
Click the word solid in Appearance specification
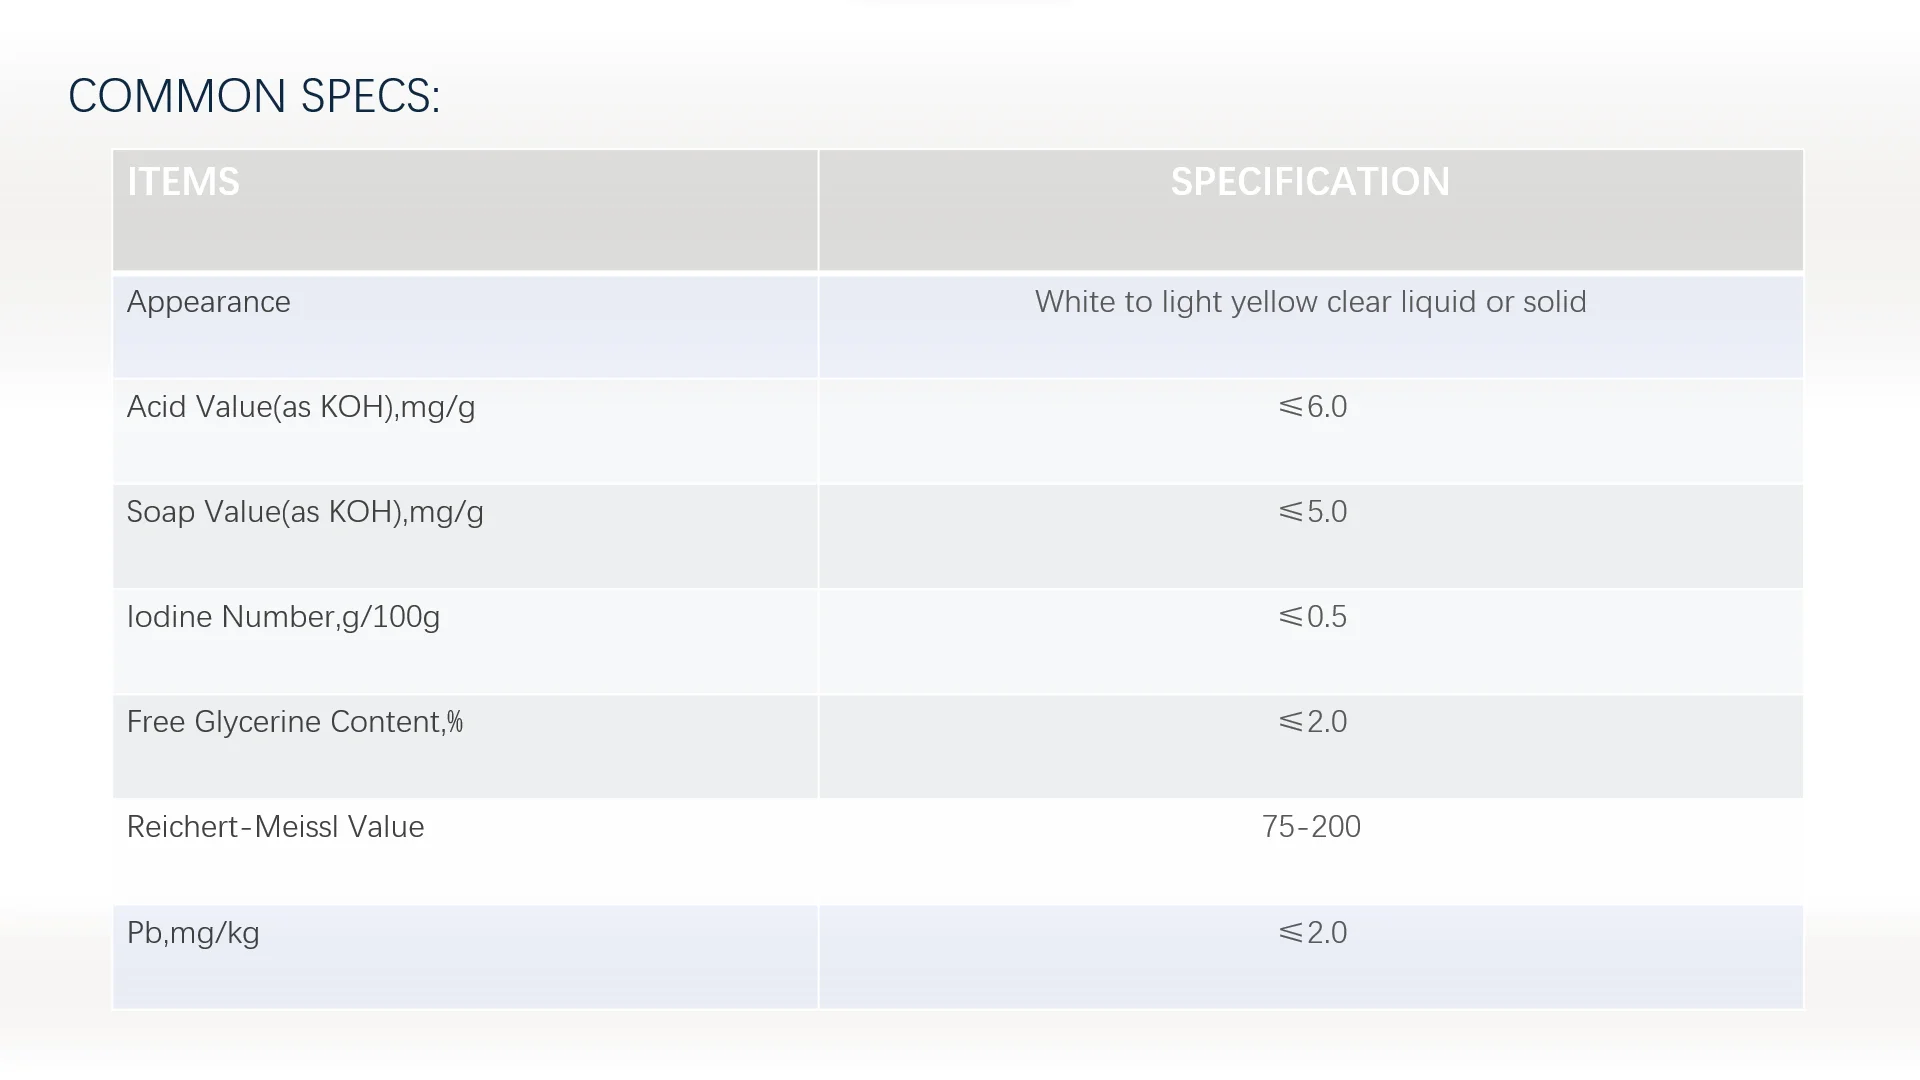tap(1554, 302)
